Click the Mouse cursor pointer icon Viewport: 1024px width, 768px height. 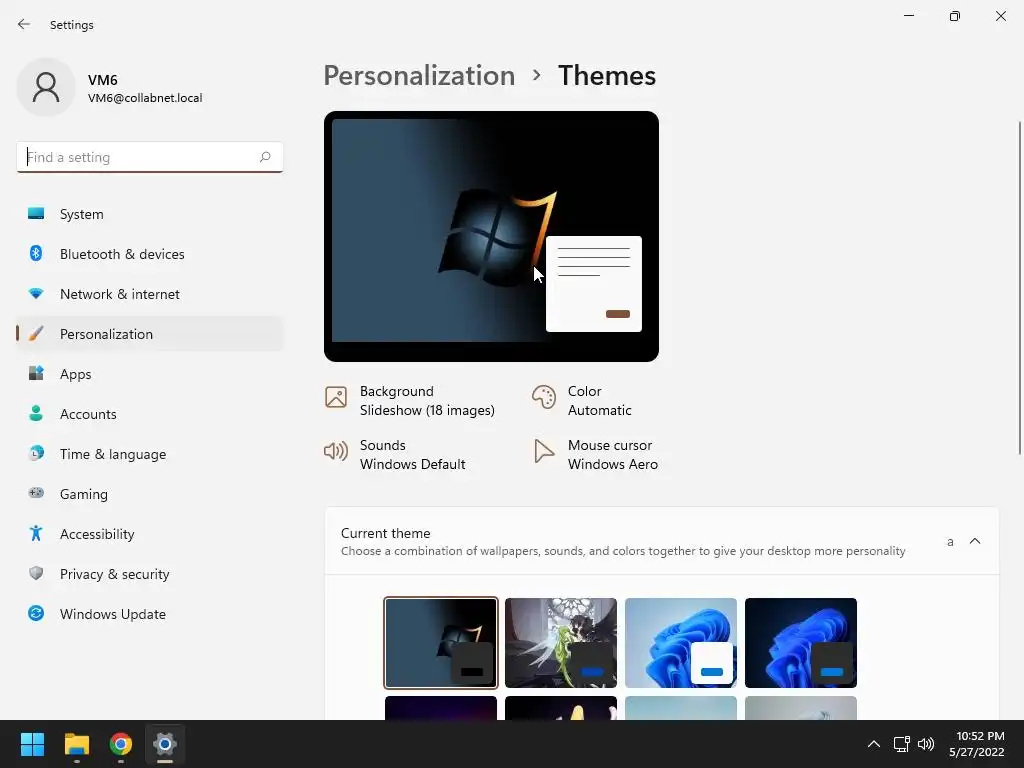543,451
